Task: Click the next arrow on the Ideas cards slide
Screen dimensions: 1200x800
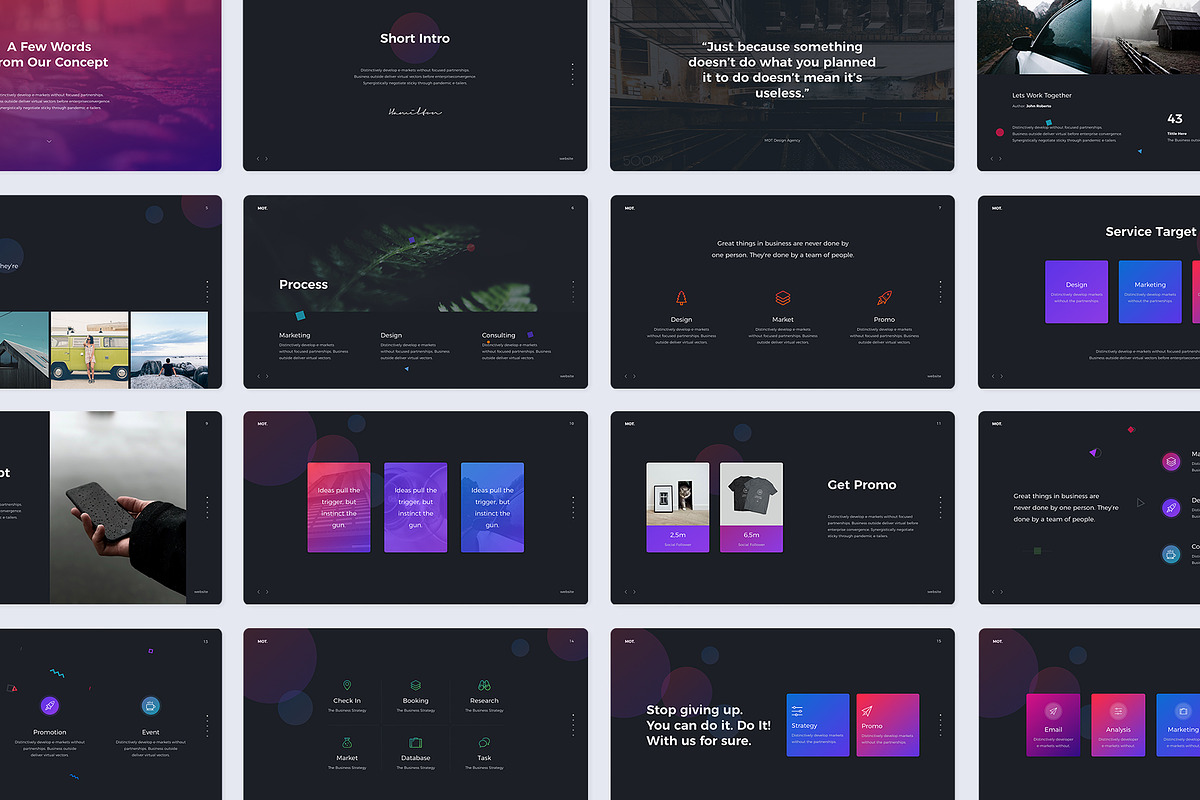Action: pos(266,592)
